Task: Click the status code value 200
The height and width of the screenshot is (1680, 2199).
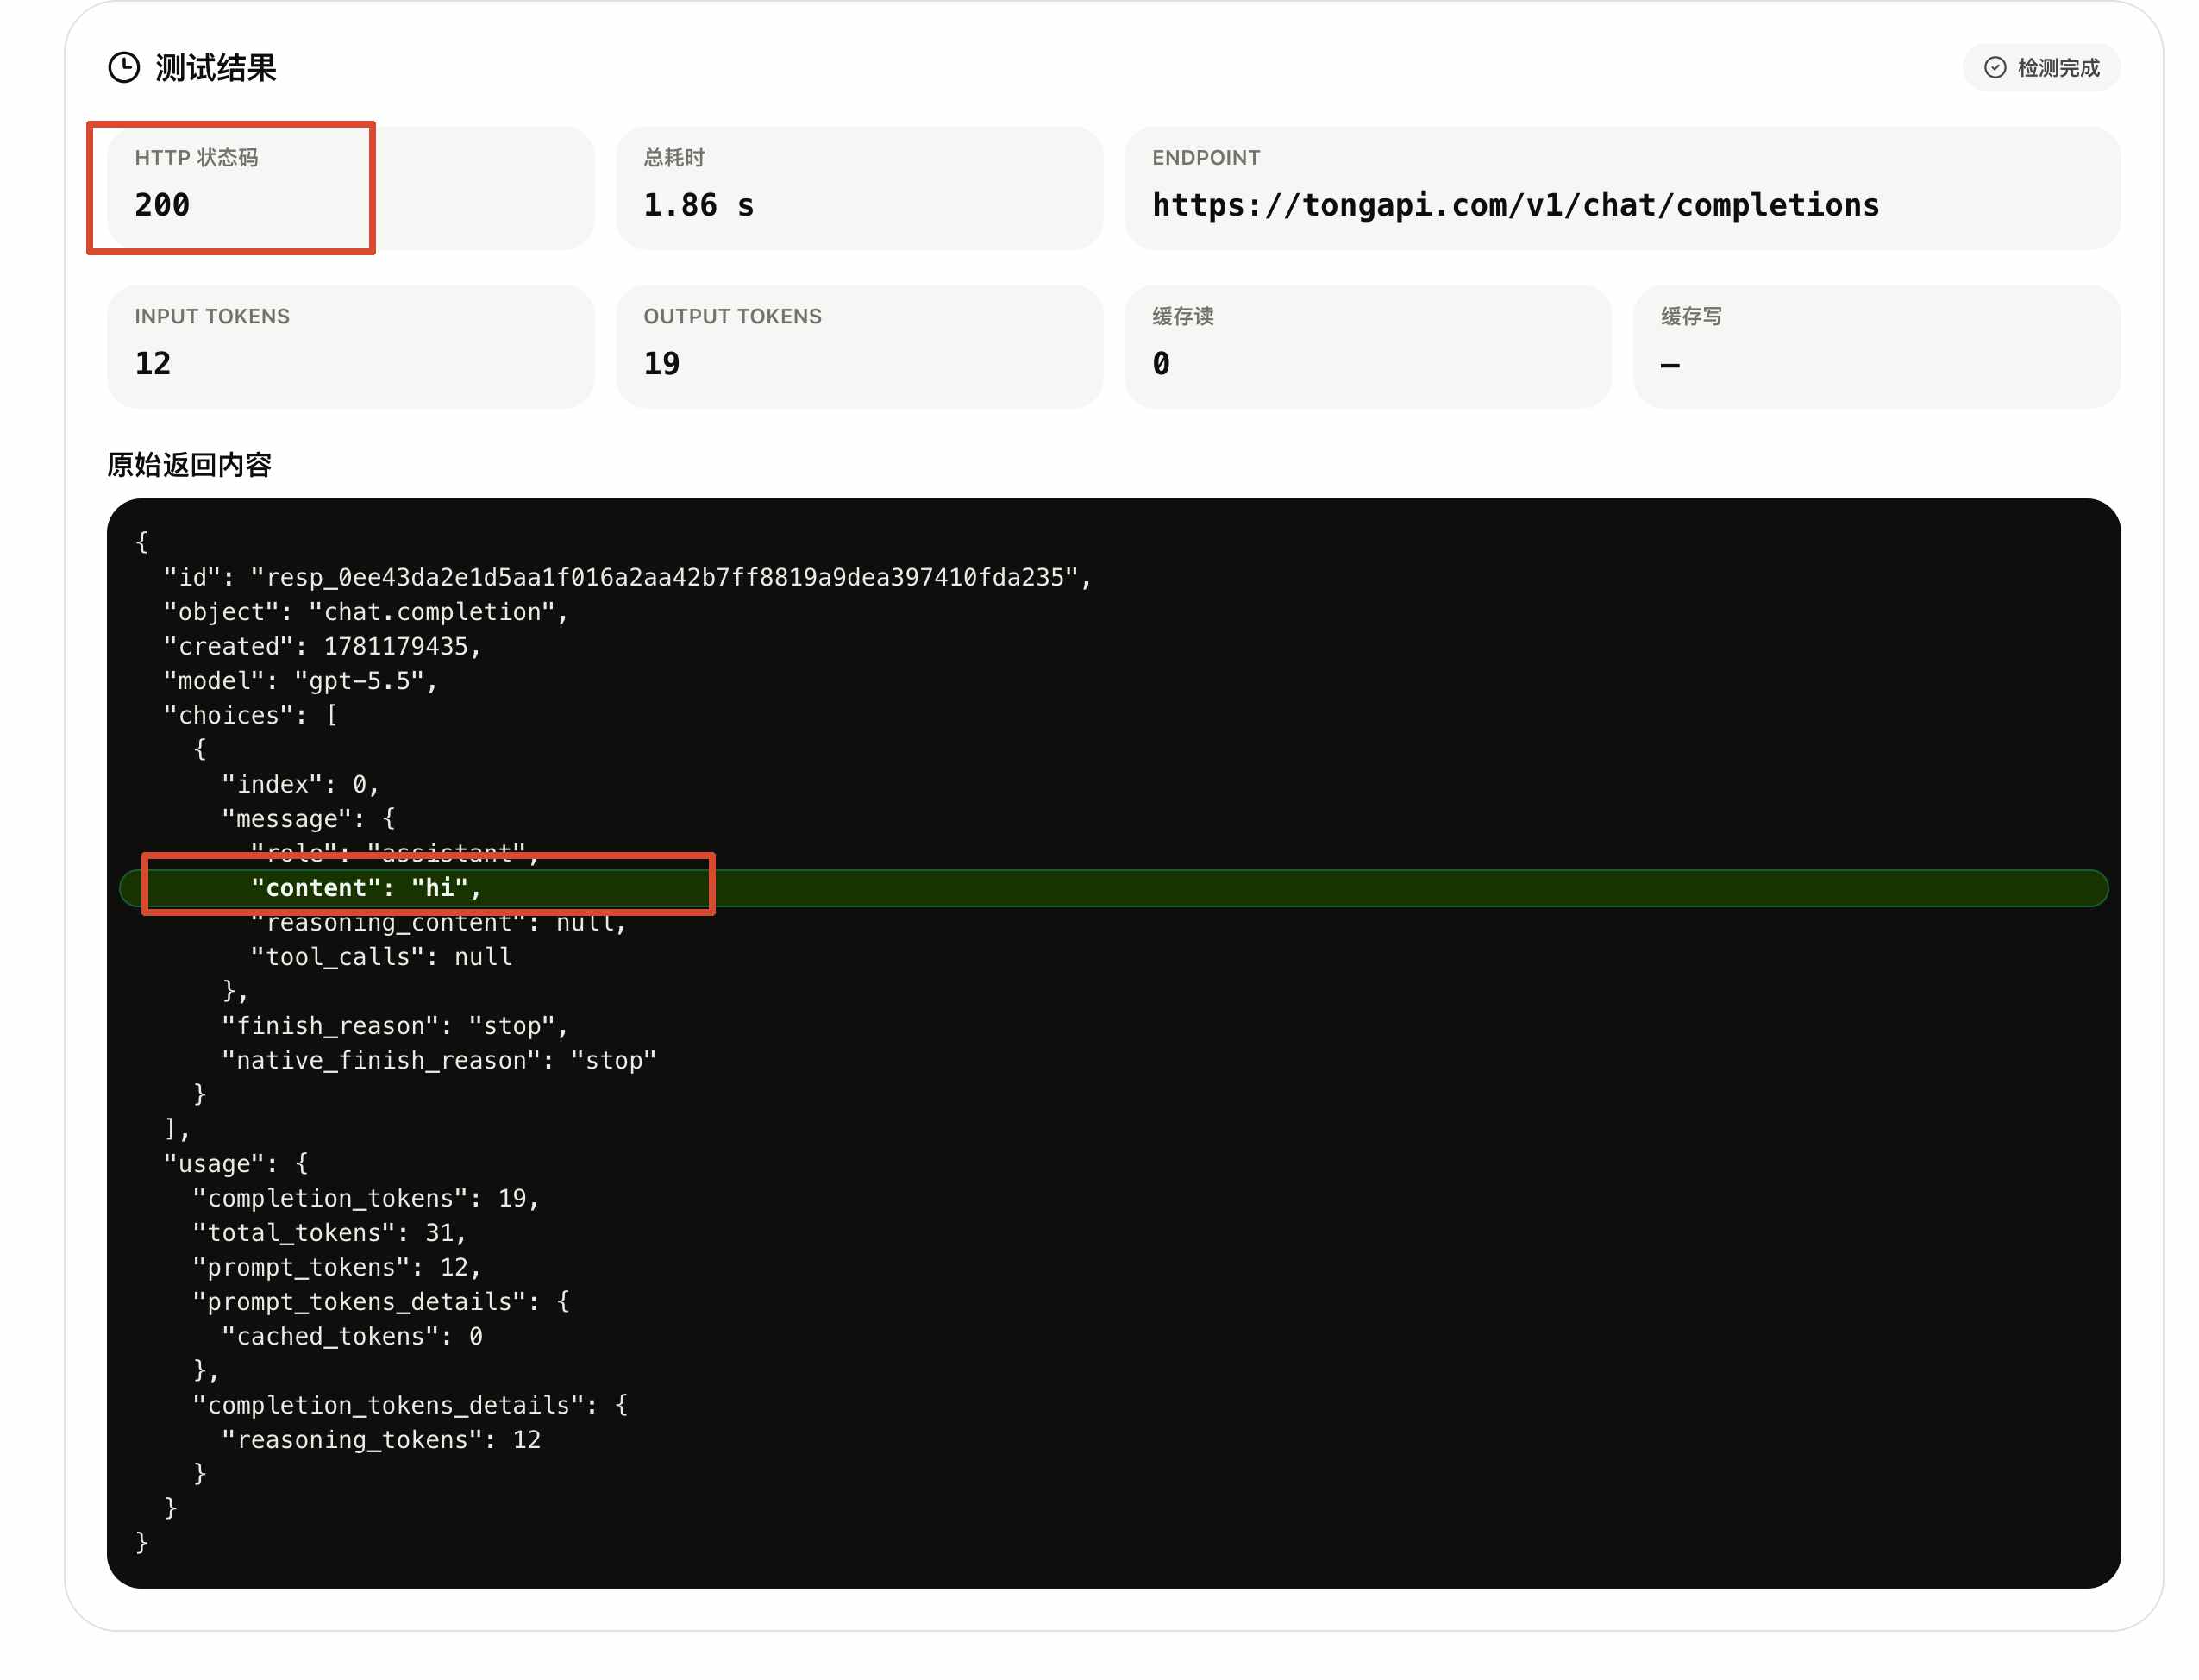Action: click(162, 205)
